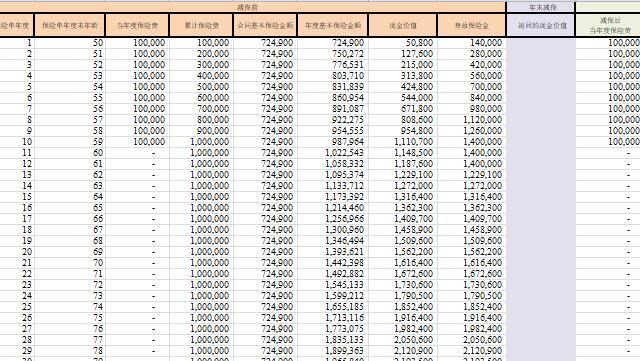Click the 现金价值 column header

pos(403,25)
